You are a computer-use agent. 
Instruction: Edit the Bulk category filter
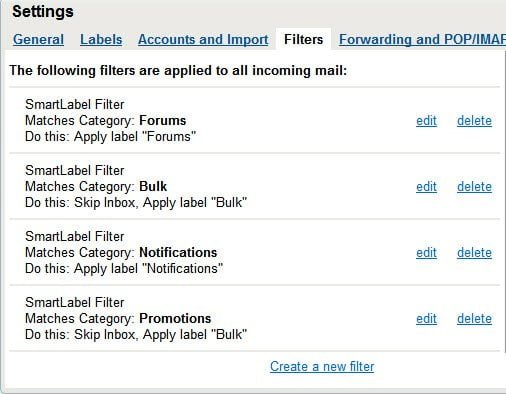[x=426, y=187]
